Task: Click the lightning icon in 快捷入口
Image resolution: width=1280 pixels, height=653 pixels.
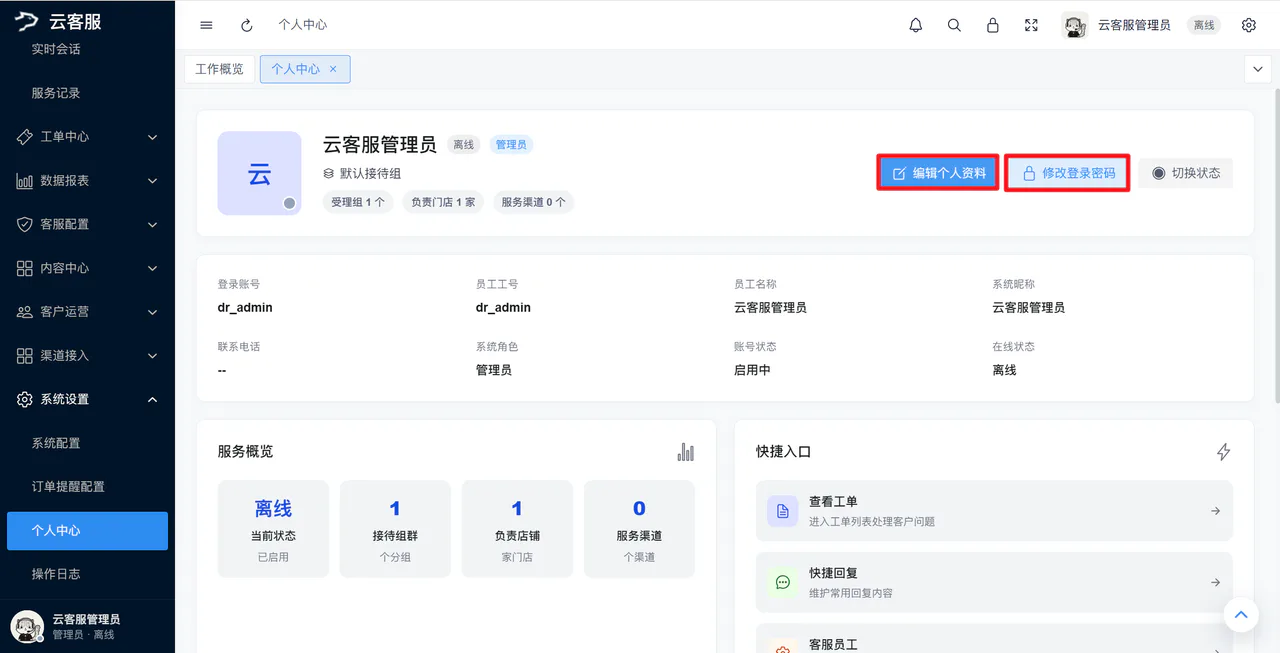Action: (1223, 452)
